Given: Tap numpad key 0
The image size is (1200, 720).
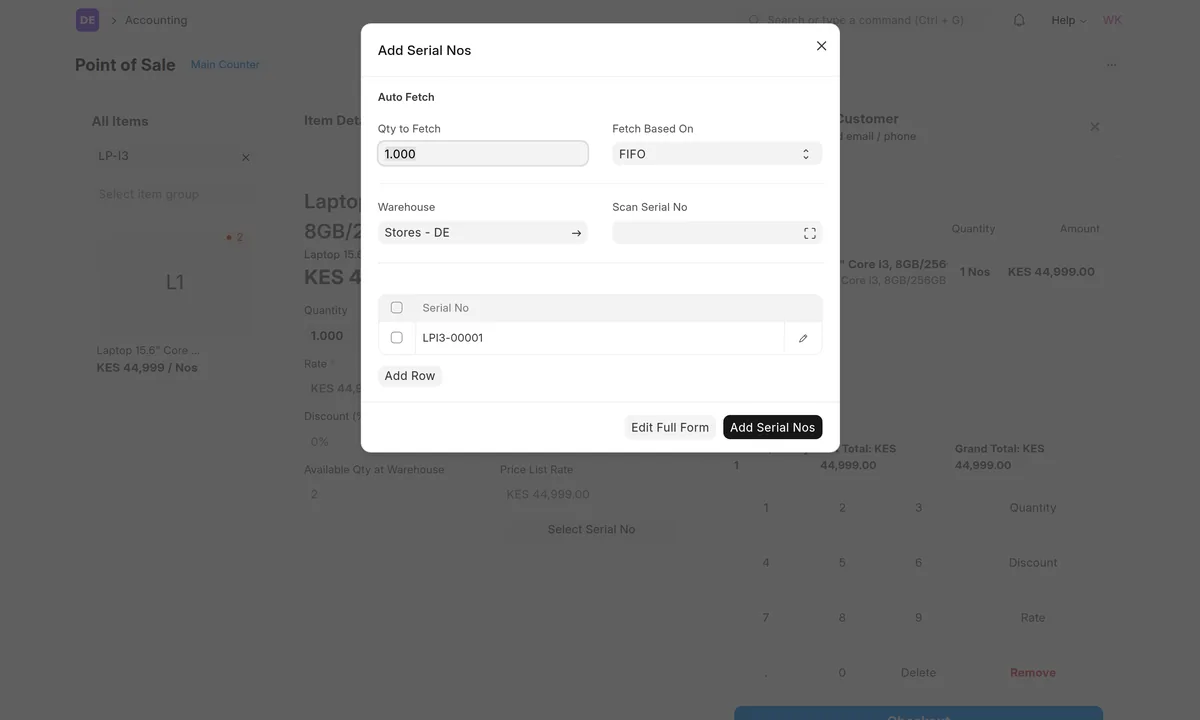Looking at the screenshot, I should point(842,673).
